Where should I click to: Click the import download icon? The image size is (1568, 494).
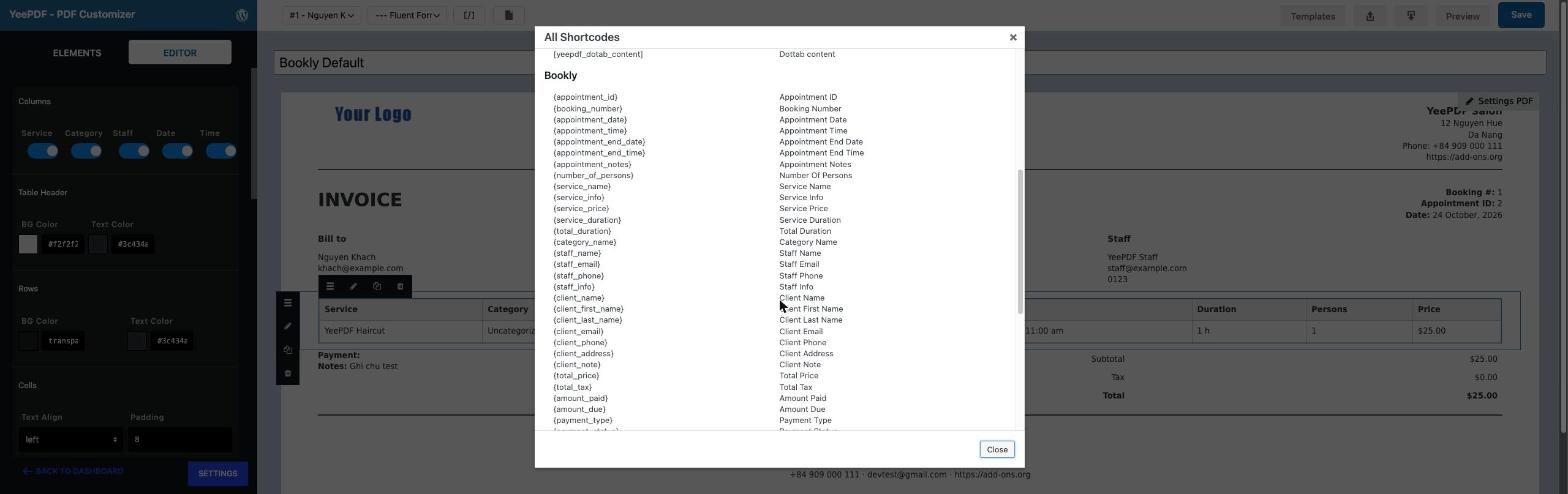(x=1411, y=16)
